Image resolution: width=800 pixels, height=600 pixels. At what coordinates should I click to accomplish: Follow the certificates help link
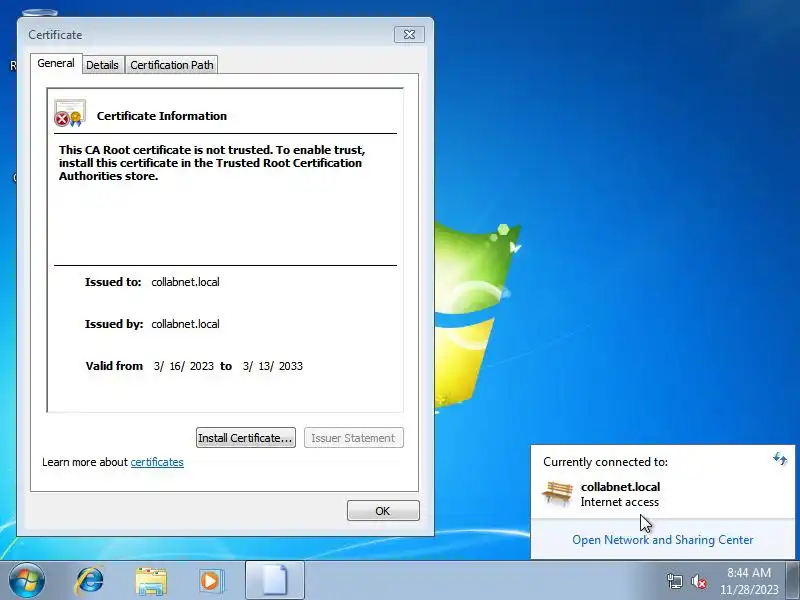(x=157, y=462)
